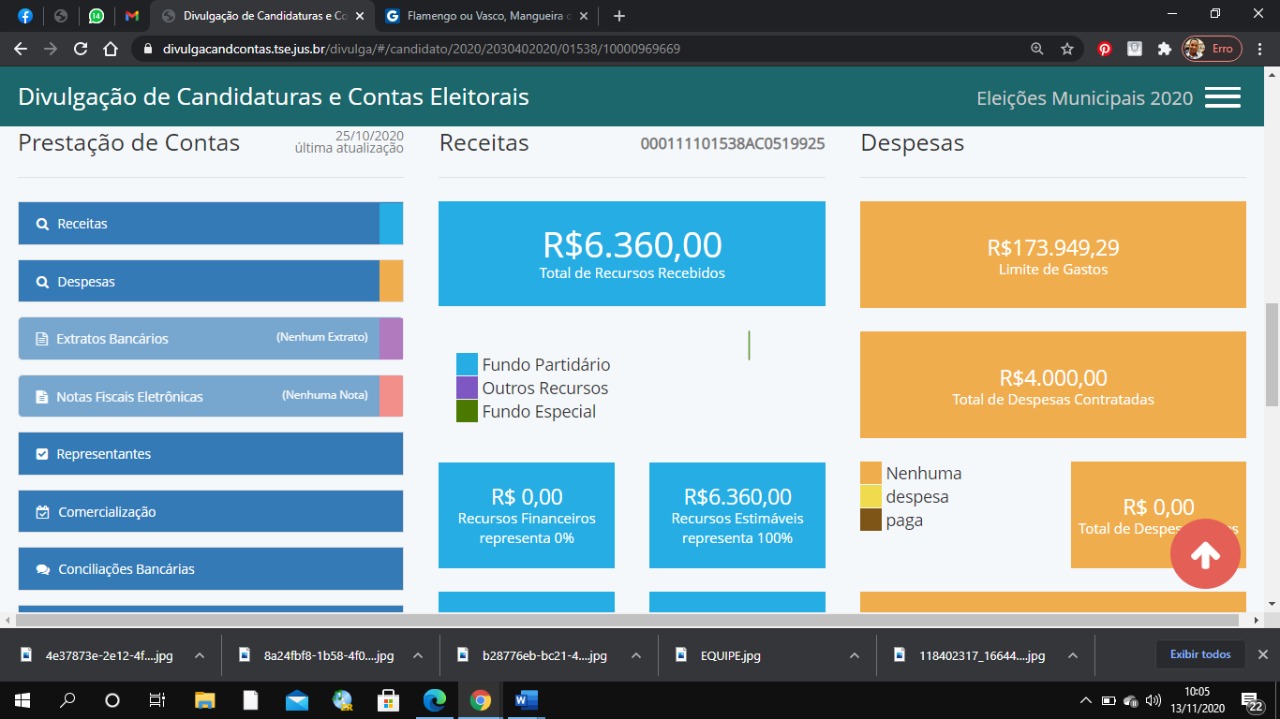The width and height of the screenshot is (1280, 719).
Task: Click the Home icon in browser toolbar
Action: [x=111, y=49]
